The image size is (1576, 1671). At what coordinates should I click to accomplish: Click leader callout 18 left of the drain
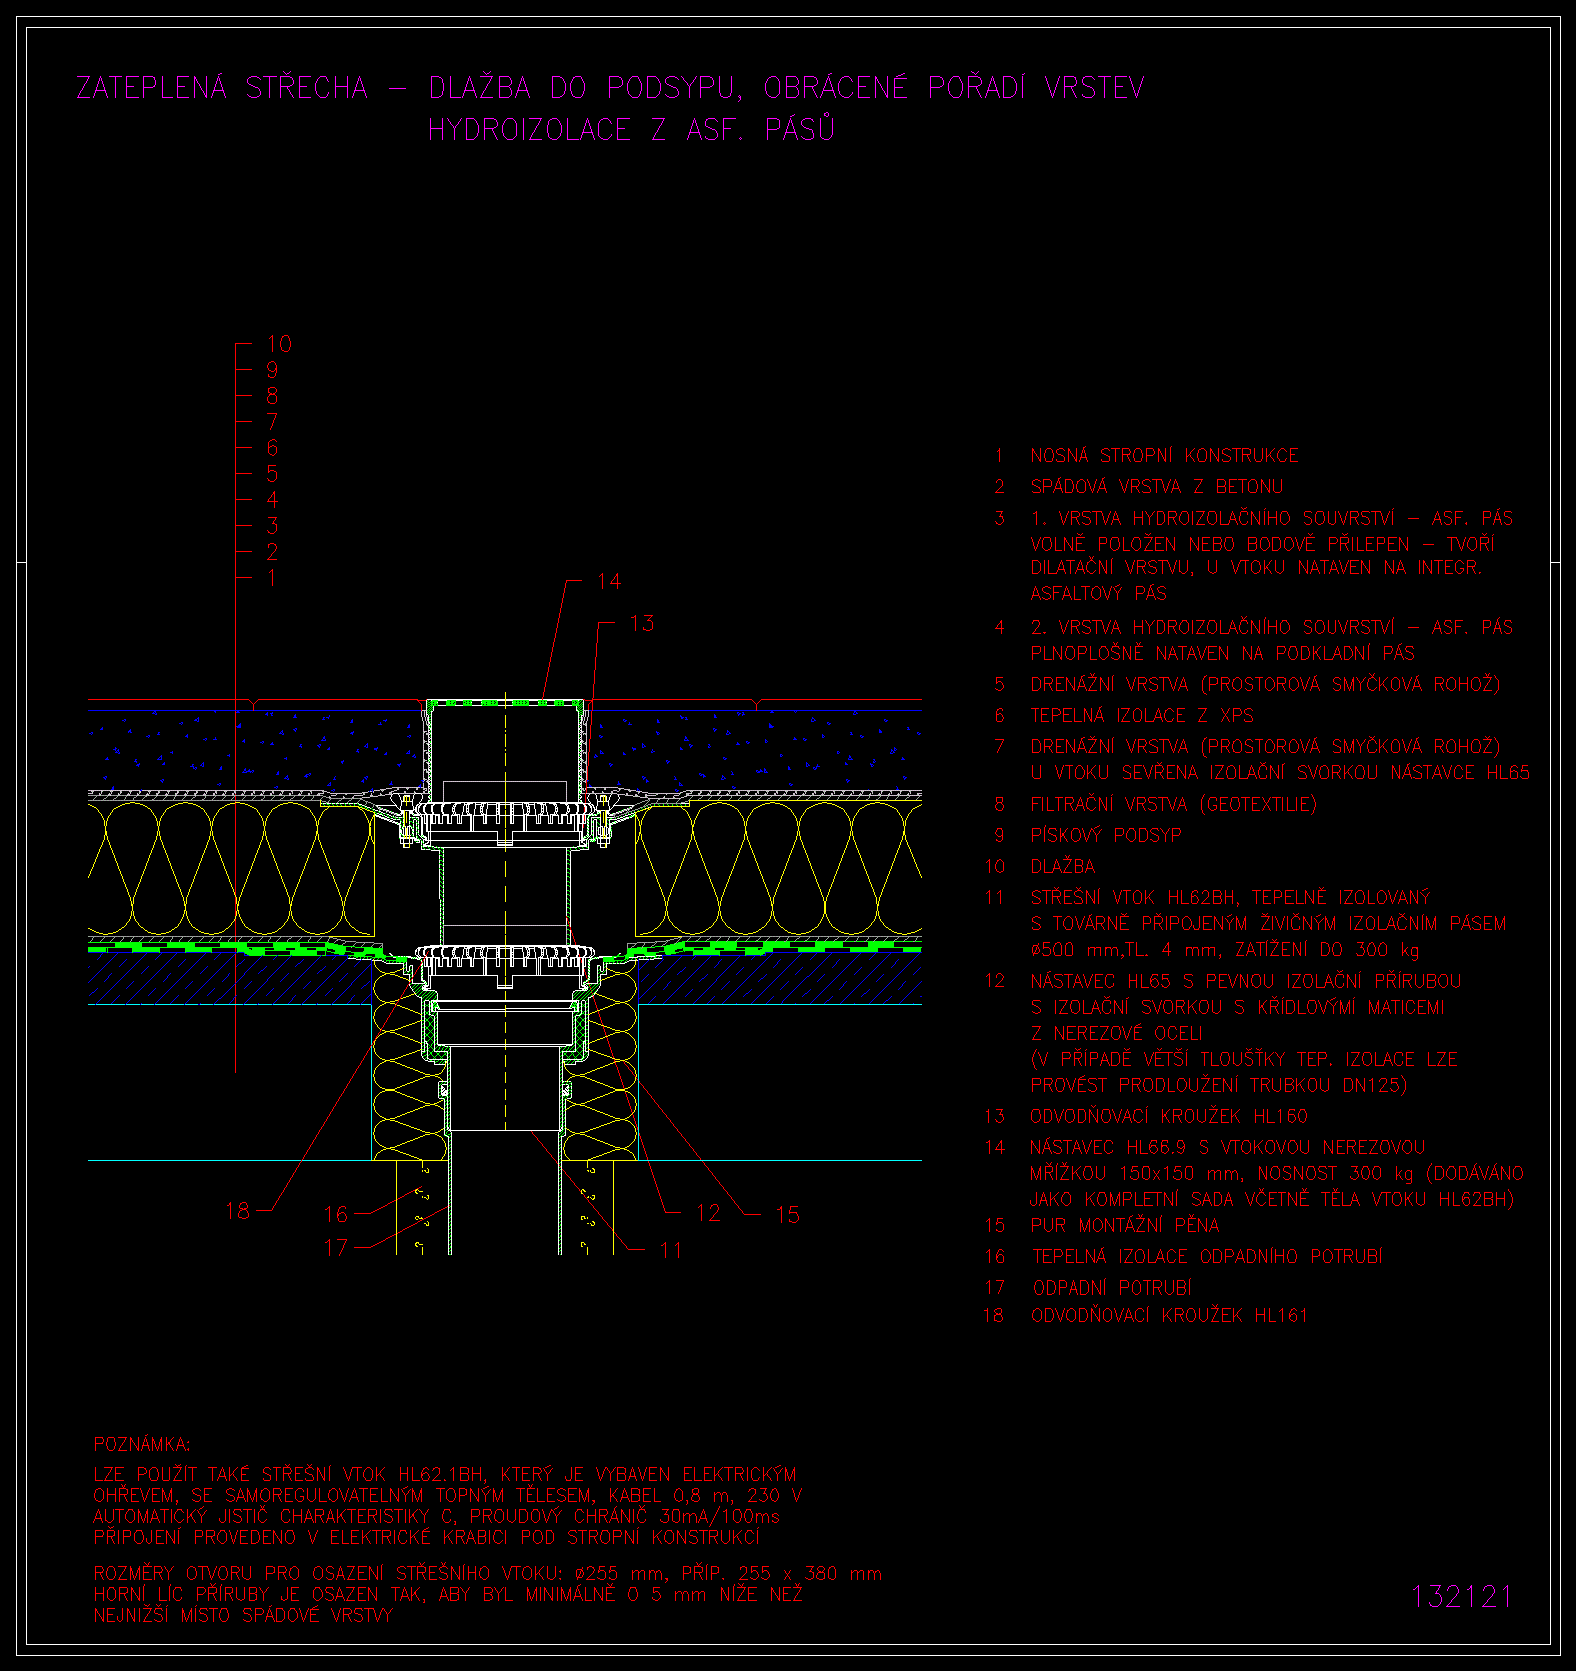pyautogui.click(x=238, y=1211)
